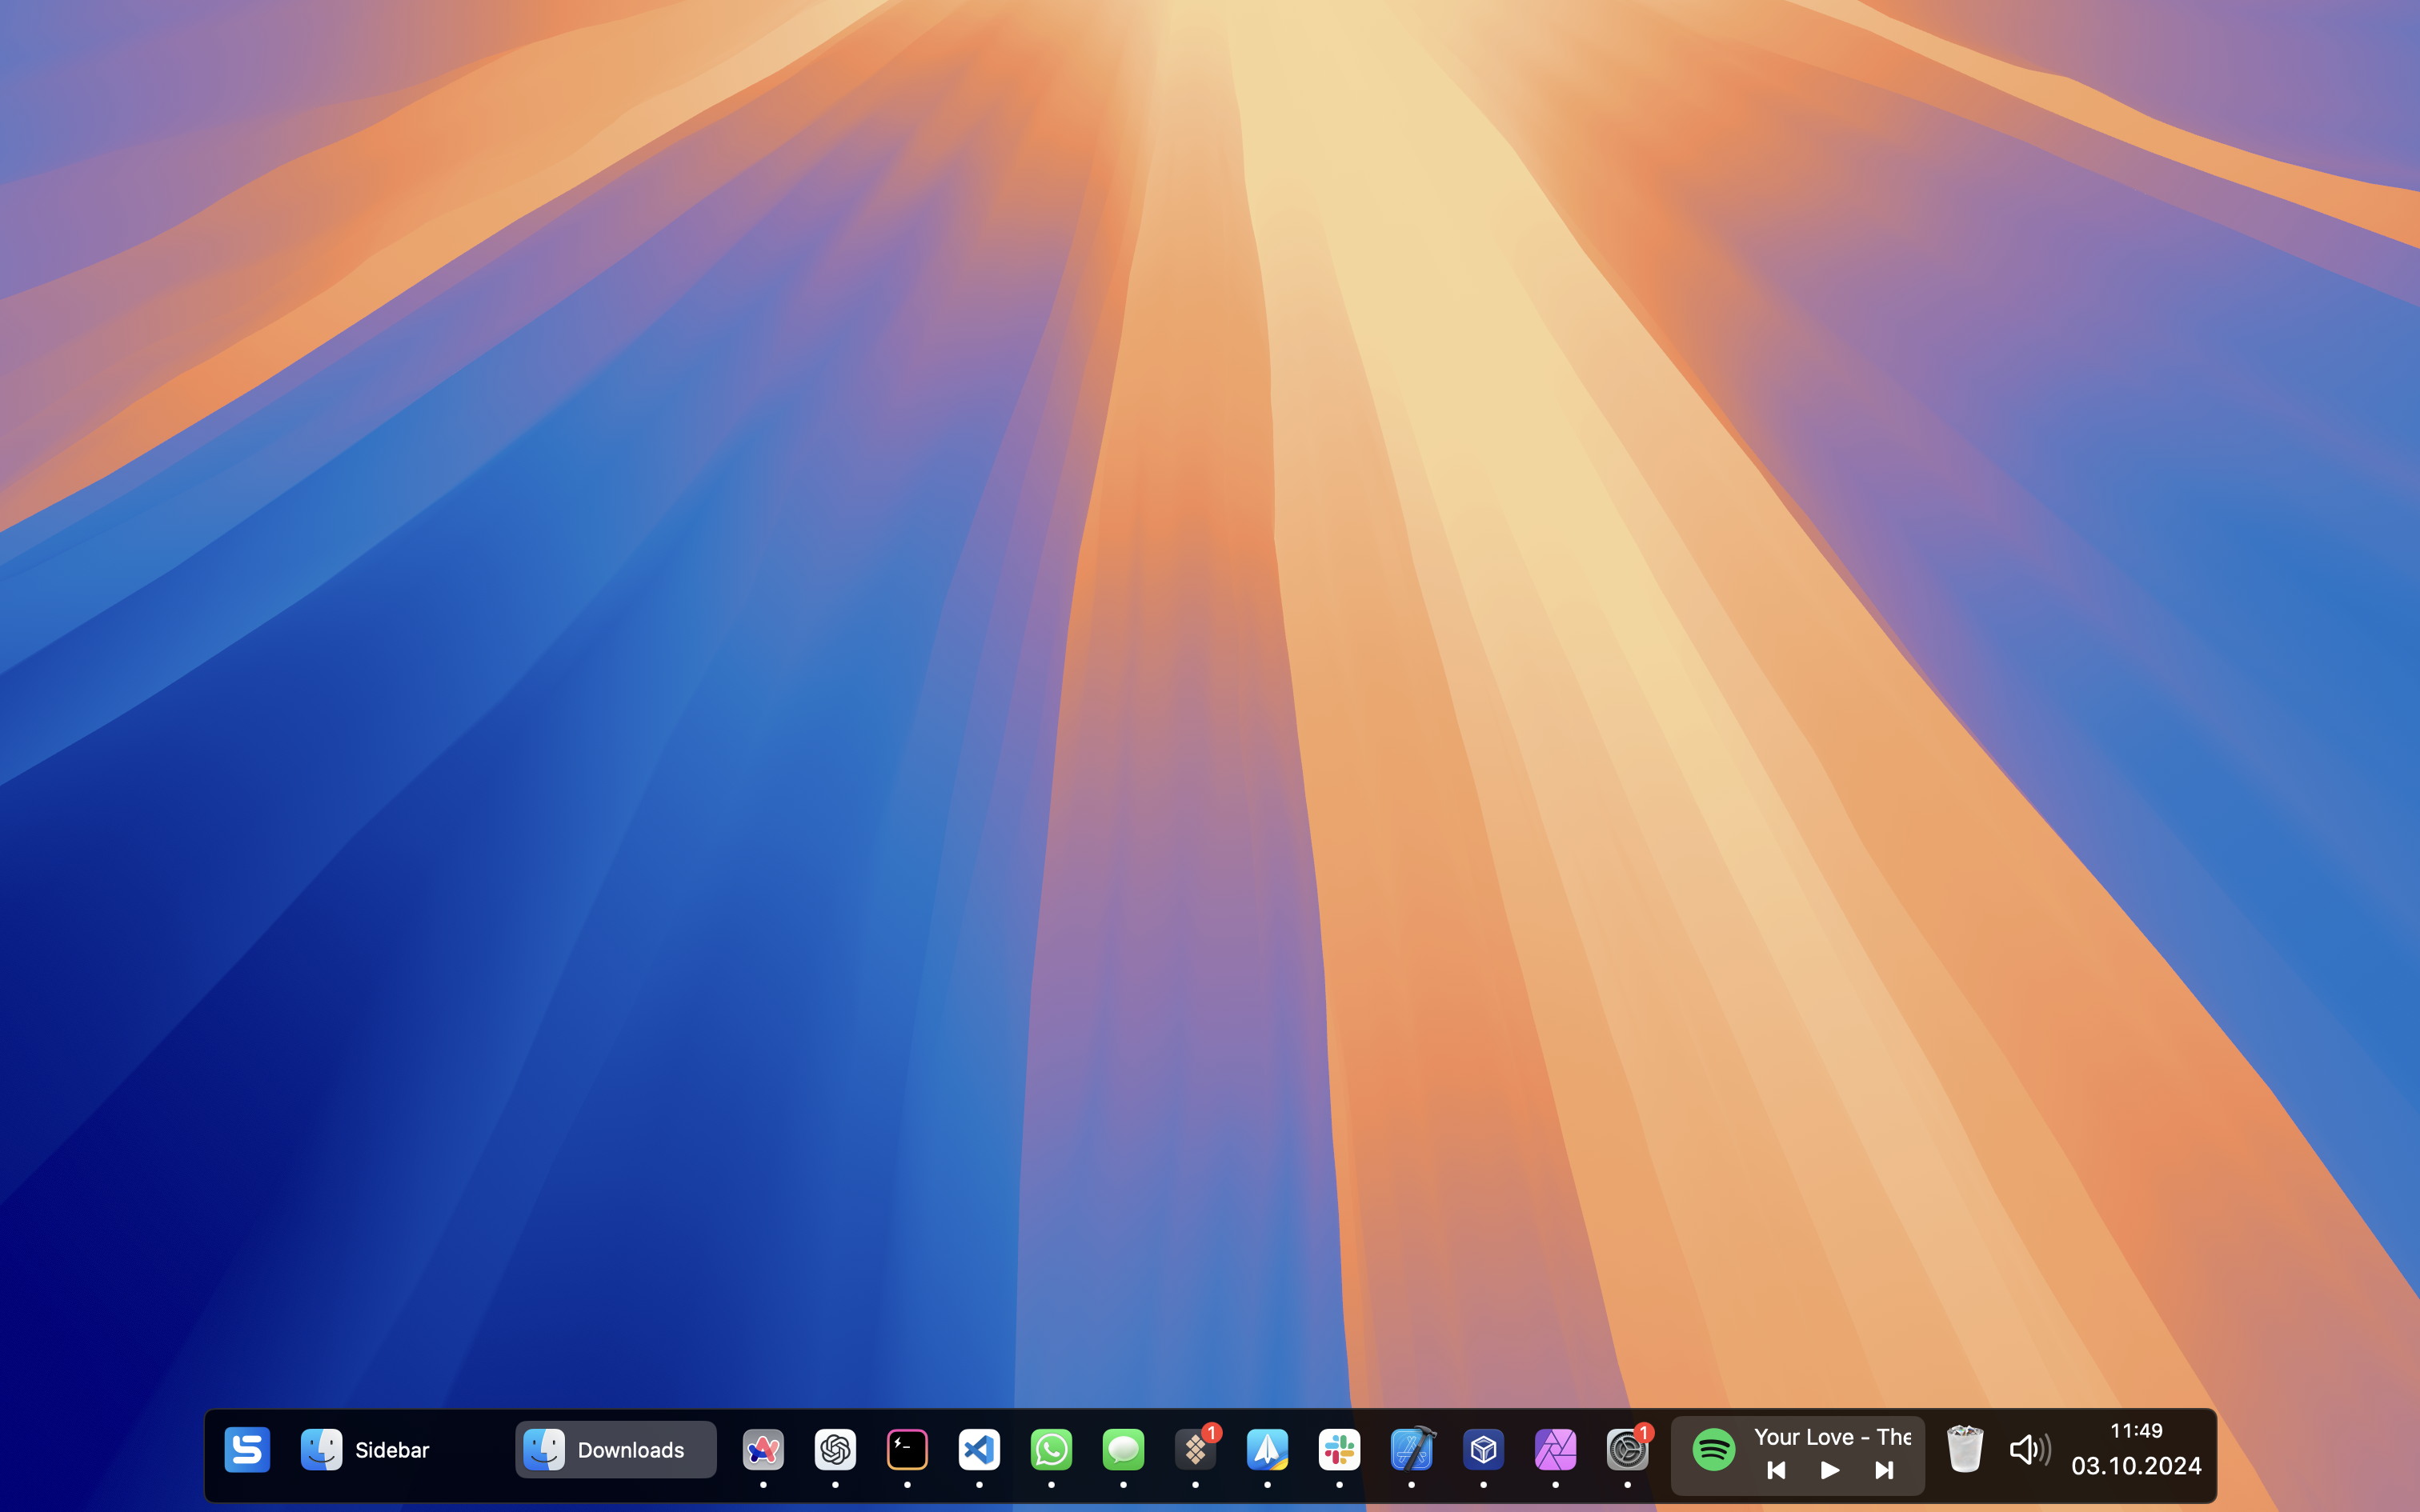Screen dimensions: 2420x1512
Task: Open the Affinity Photo app icon
Action: click(x=1555, y=1449)
